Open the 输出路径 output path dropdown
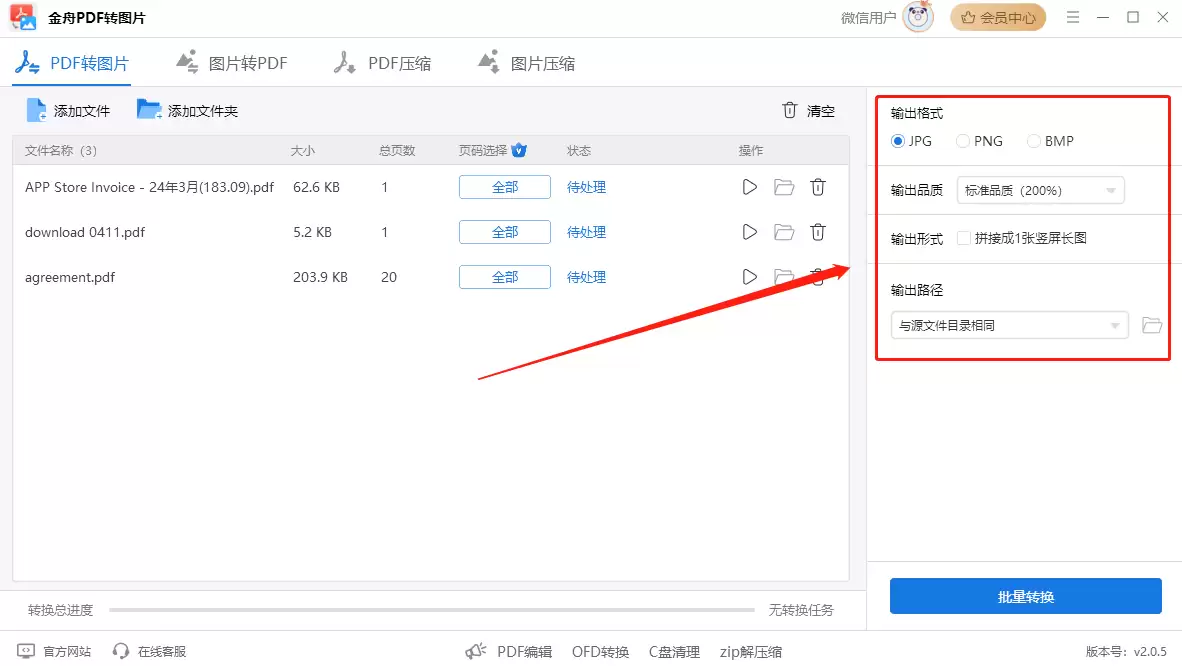This screenshot has width=1182, height=666. pos(1008,324)
